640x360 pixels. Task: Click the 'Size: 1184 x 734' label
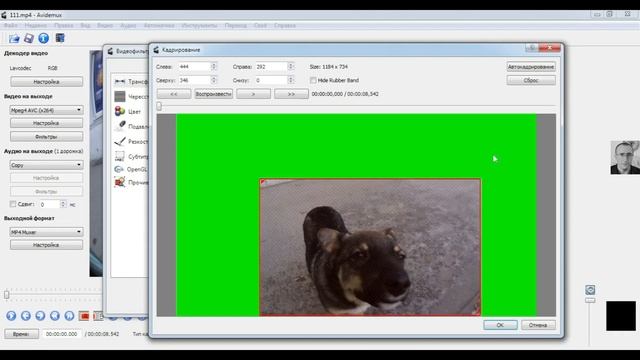[x=329, y=67]
